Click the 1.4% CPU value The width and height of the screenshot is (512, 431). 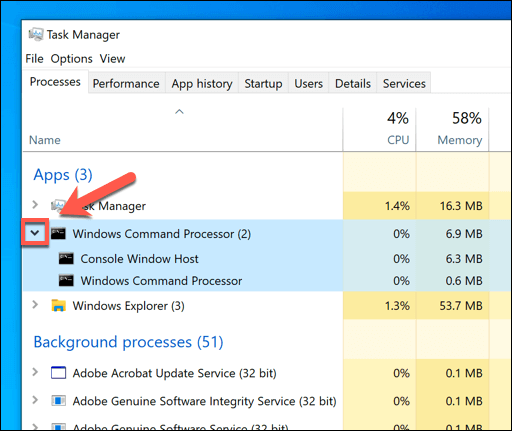[397, 206]
